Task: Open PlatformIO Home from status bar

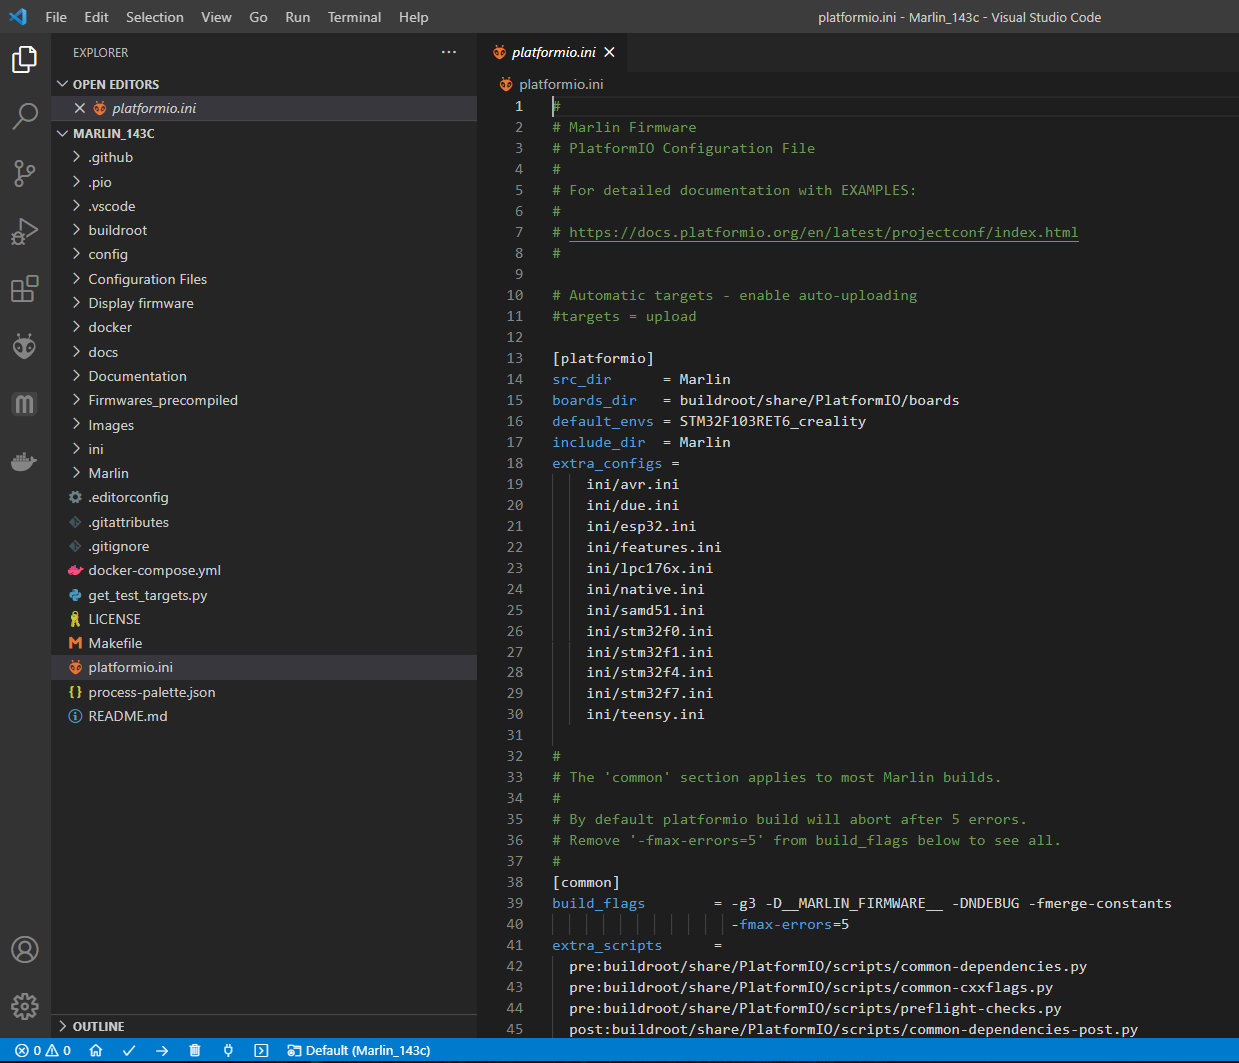Action: point(96,1050)
